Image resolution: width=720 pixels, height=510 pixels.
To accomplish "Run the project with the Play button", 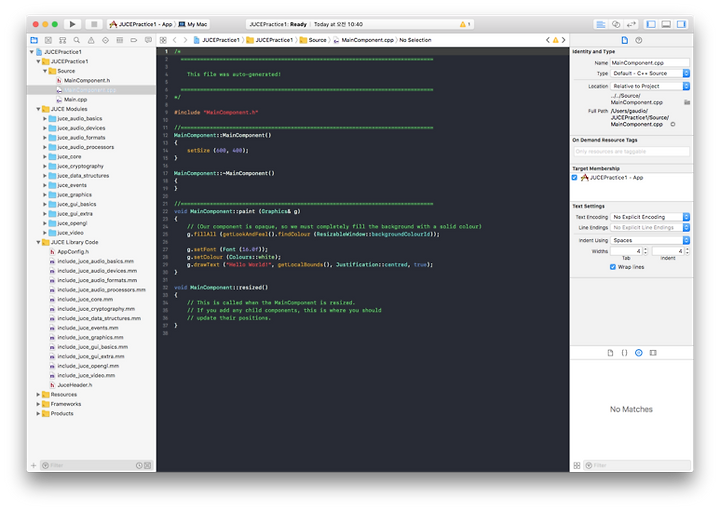I will coord(72,24).
